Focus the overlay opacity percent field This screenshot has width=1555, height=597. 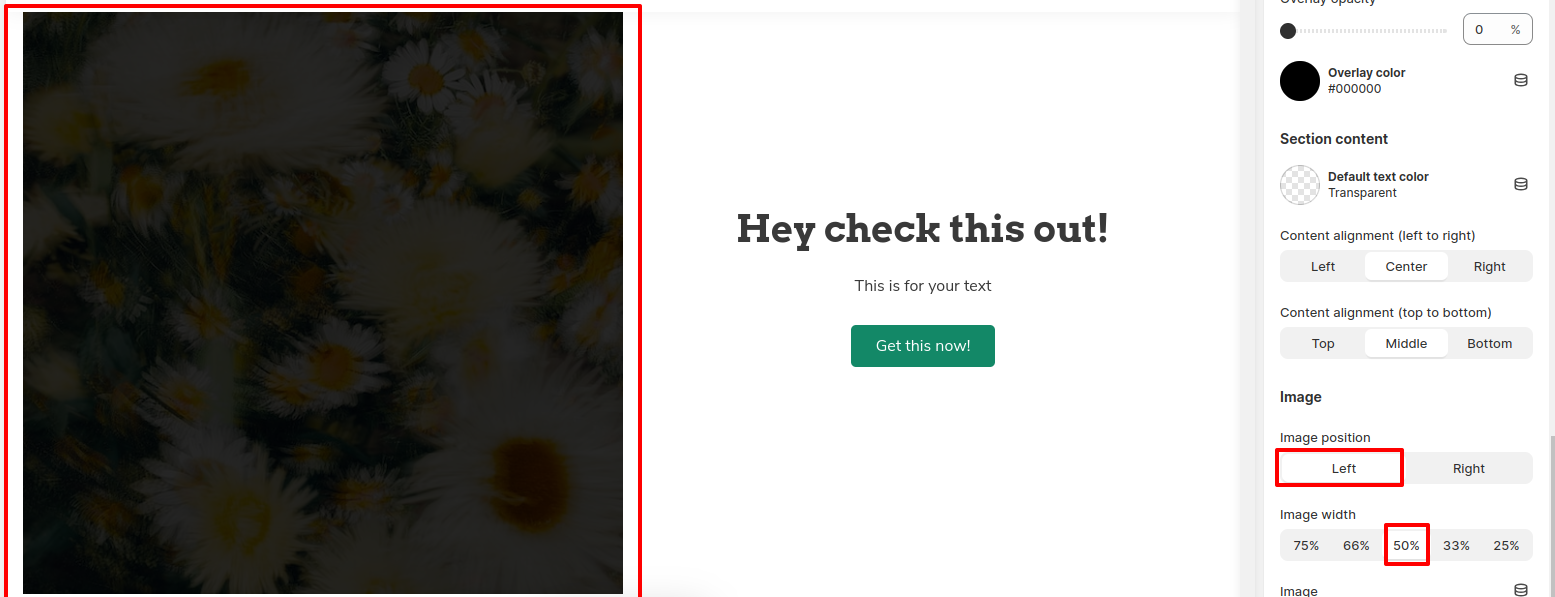(x=1497, y=29)
